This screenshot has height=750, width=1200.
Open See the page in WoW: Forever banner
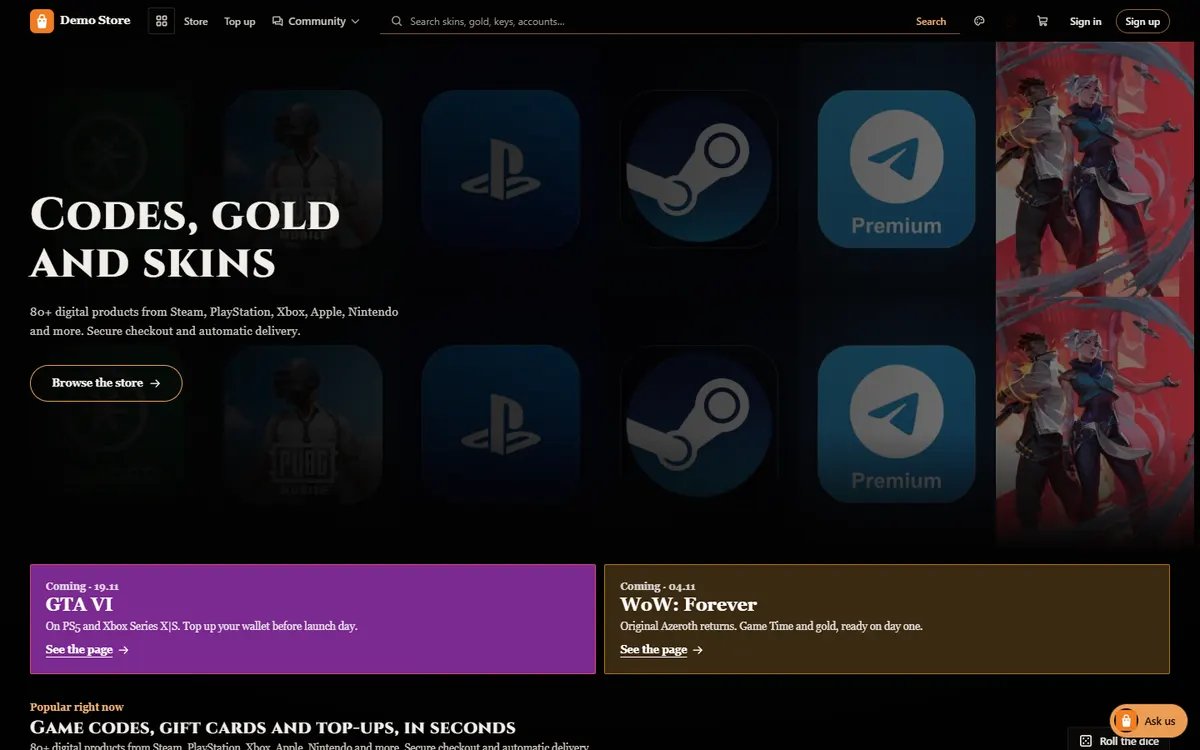coord(662,650)
